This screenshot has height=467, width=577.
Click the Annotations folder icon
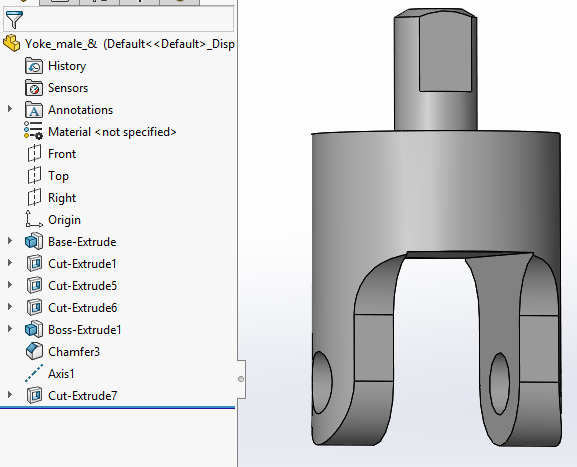tap(34, 110)
